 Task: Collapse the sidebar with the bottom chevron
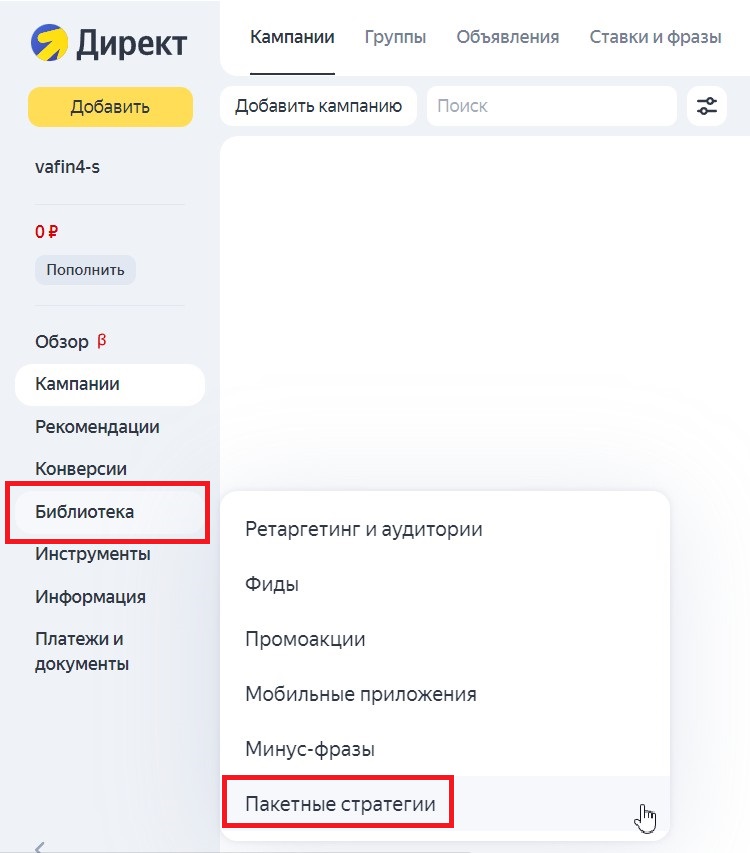click(40, 846)
